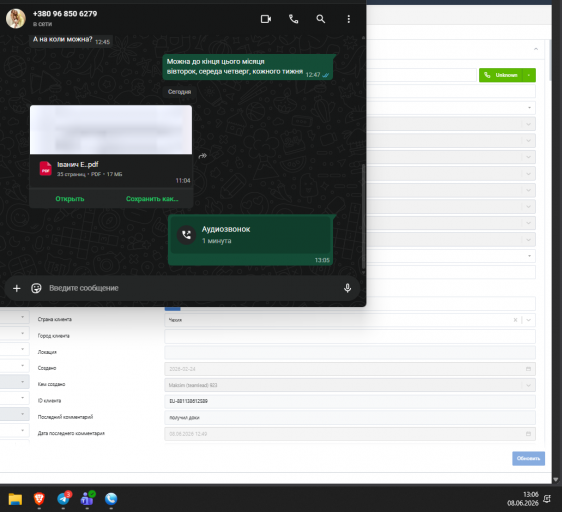Start a video call in WhatsApp header

(x=266, y=19)
